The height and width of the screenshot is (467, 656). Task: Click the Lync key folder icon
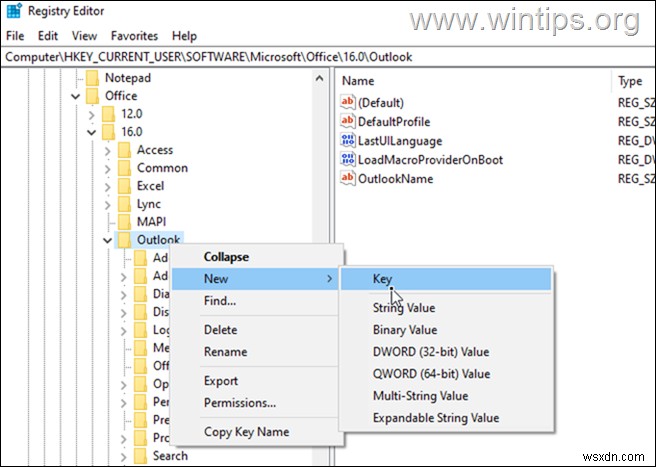coord(124,204)
